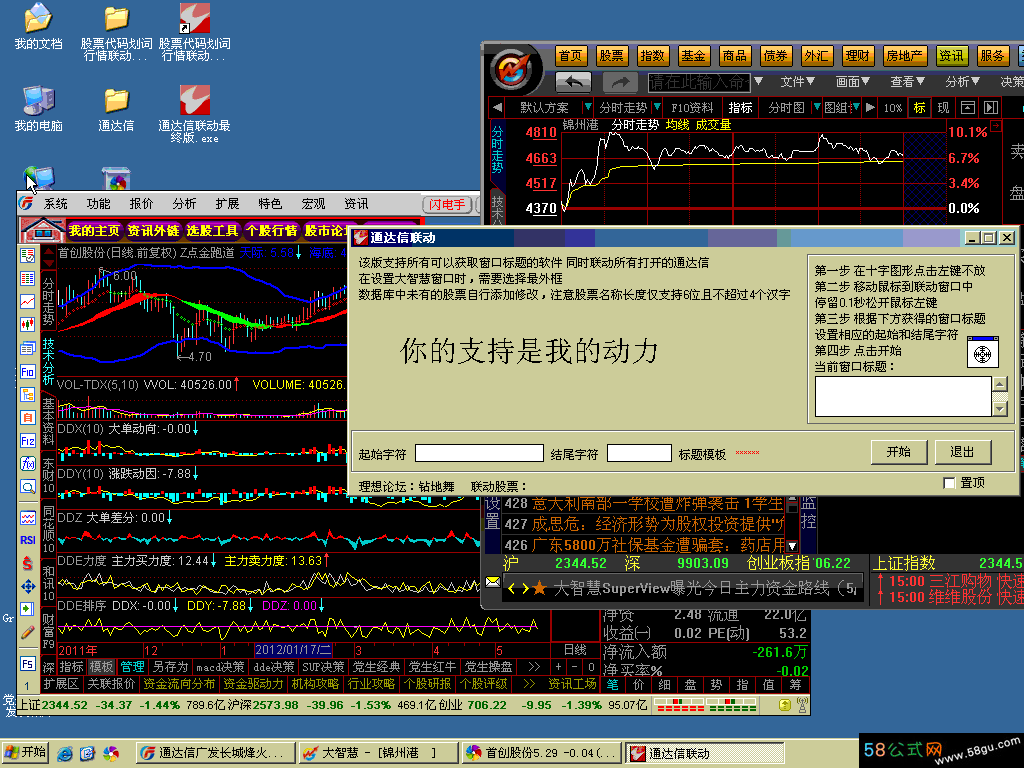Open the 分时图 dropdown arrow

pos(816,106)
